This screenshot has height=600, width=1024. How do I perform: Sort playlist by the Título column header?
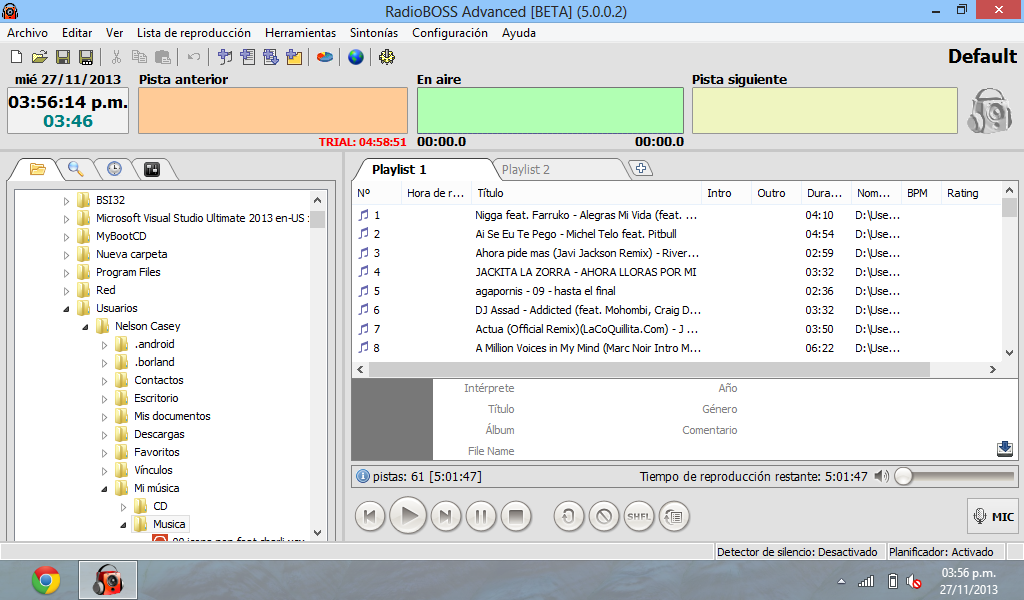[x=586, y=193]
